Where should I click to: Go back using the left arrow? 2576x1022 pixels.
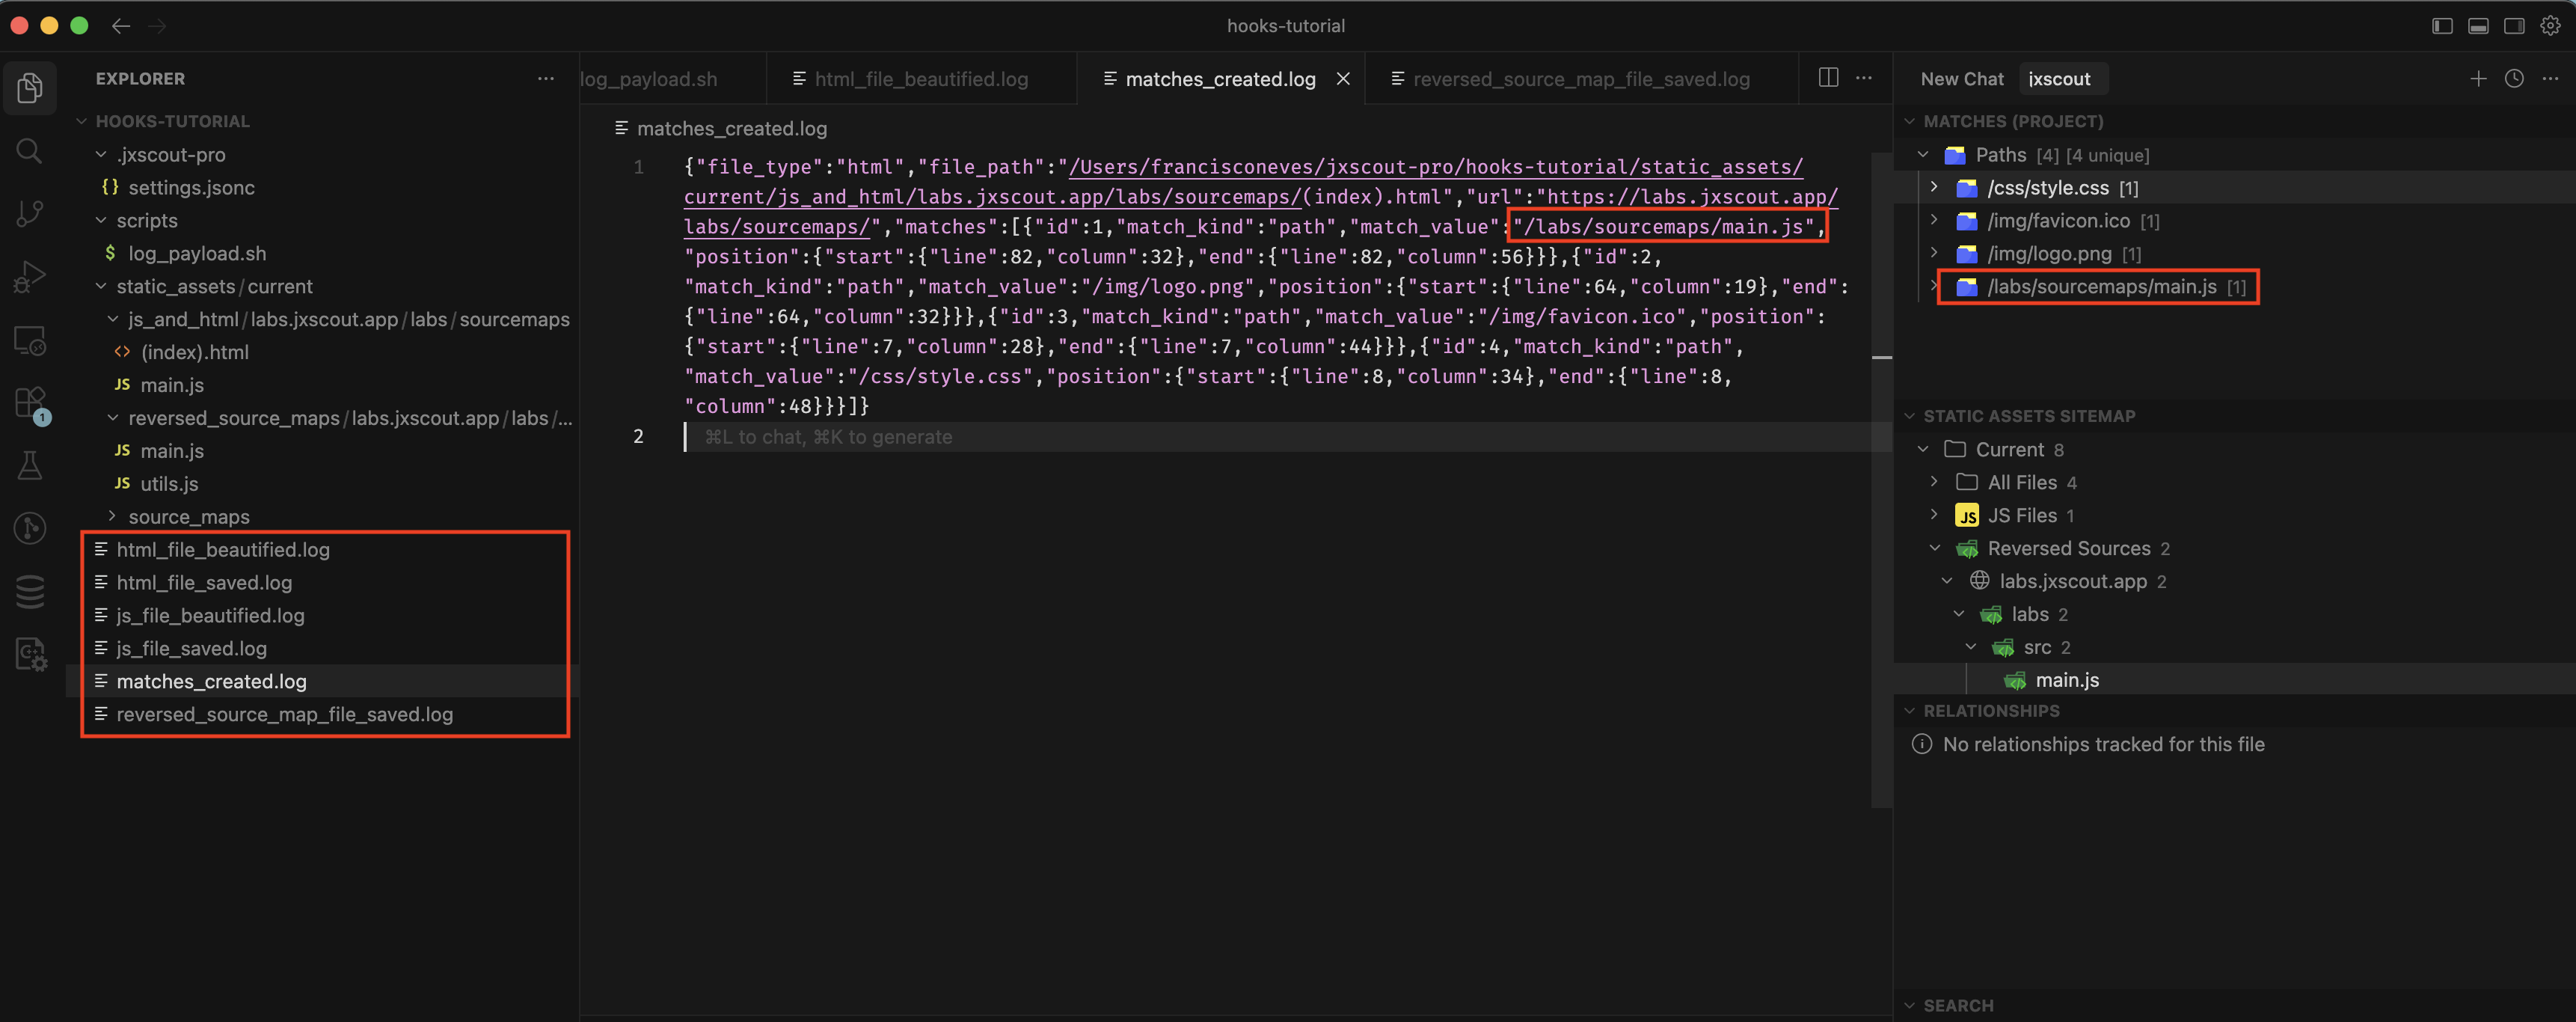(x=121, y=26)
